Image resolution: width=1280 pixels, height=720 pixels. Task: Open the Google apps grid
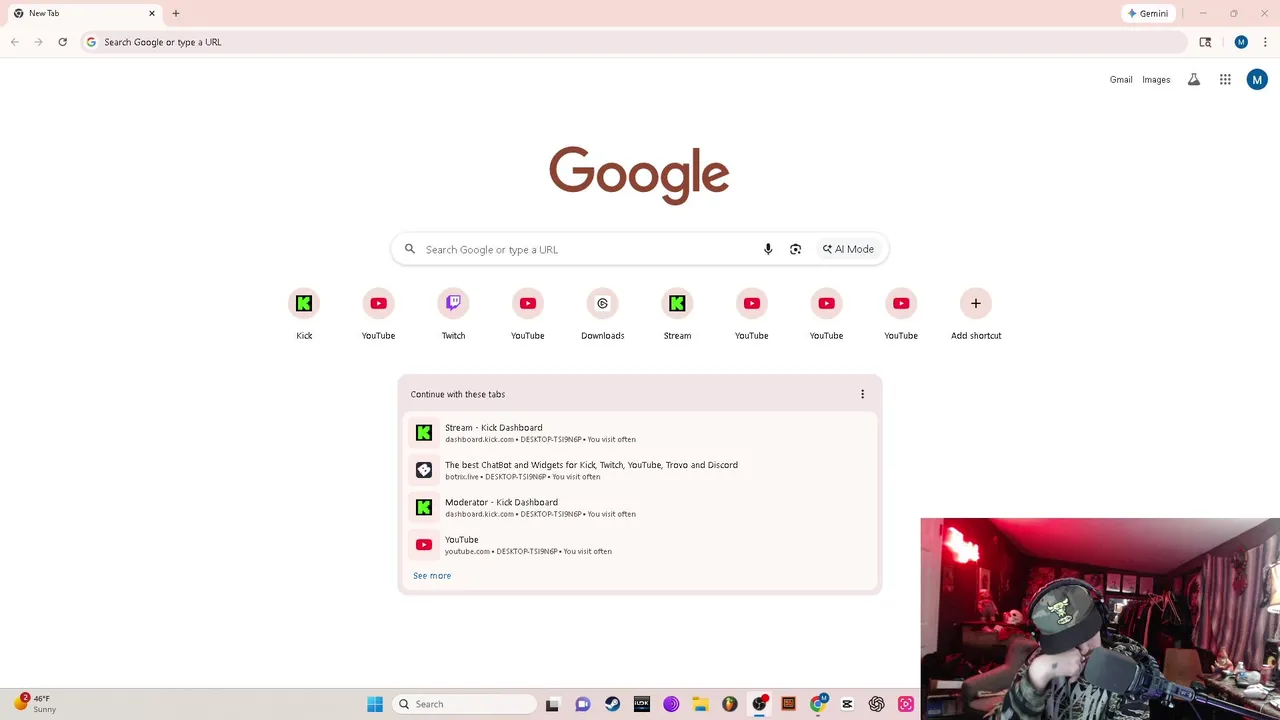[x=1225, y=79]
